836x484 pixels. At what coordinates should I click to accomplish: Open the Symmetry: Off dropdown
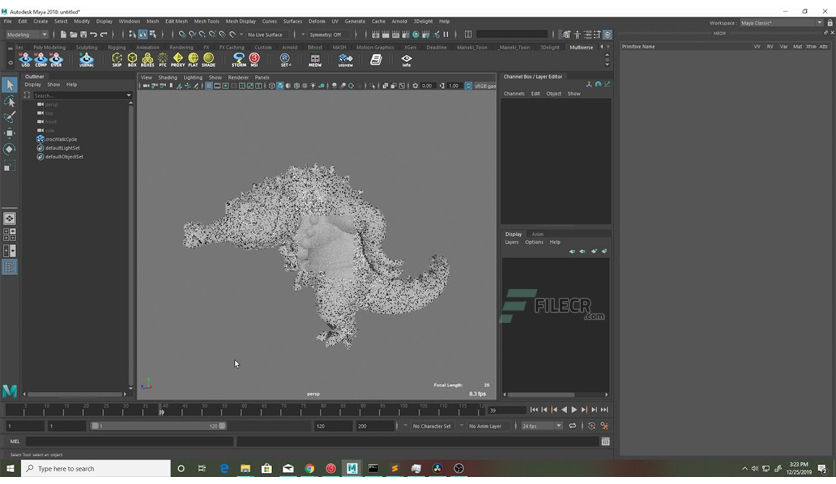point(326,35)
